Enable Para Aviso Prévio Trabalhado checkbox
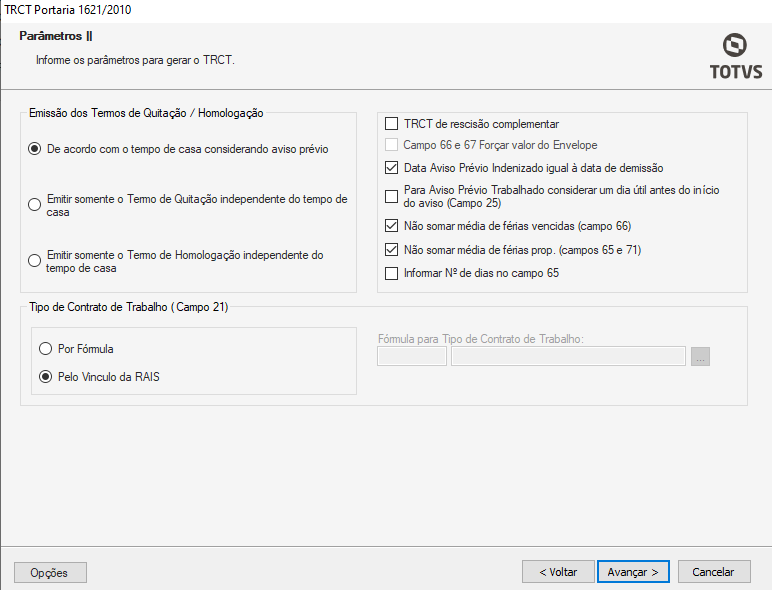This screenshot has height=590, width=772. click(392, 196)
